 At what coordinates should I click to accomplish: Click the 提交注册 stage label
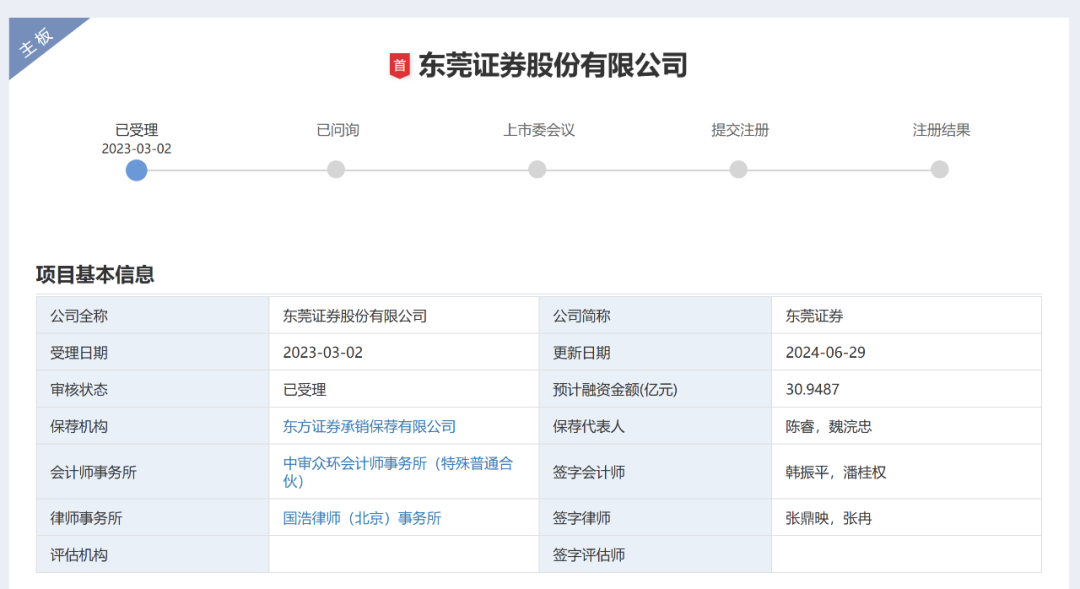740,130
